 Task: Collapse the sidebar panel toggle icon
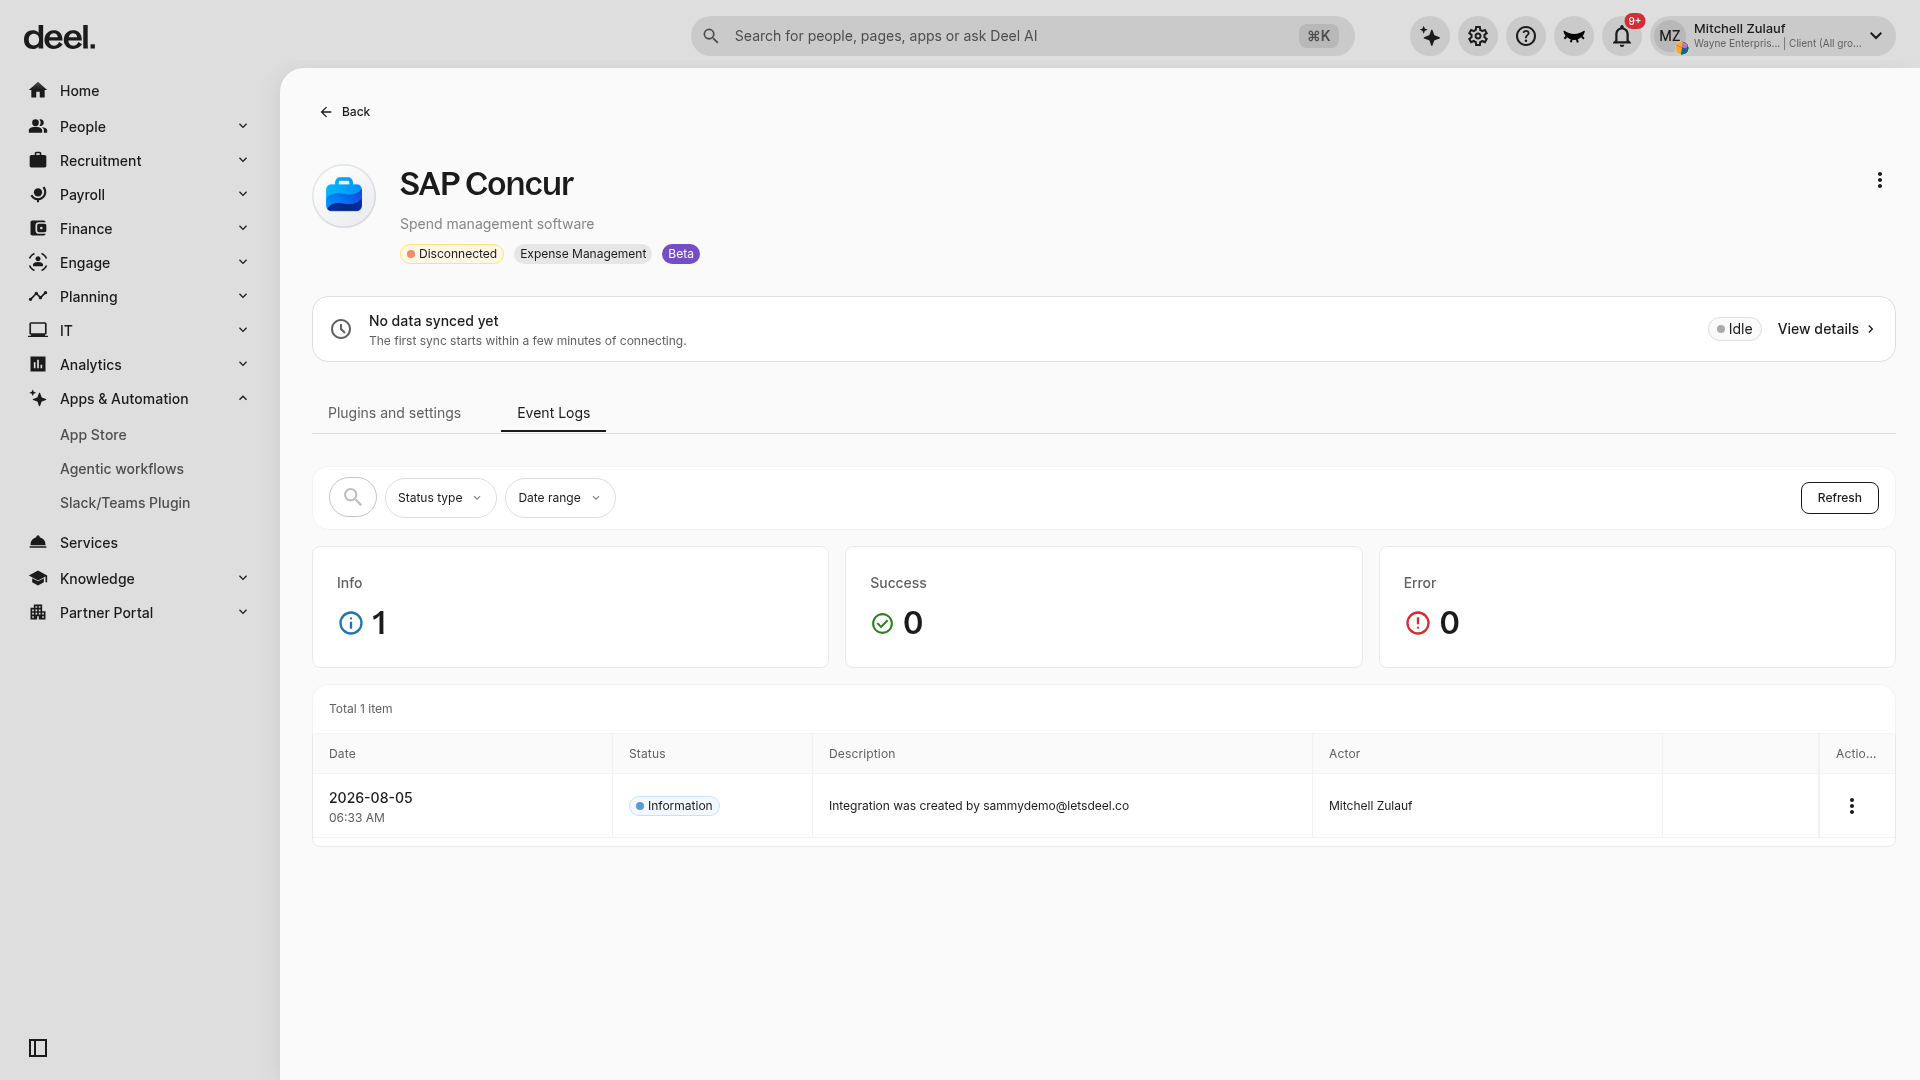(38, 1048)
